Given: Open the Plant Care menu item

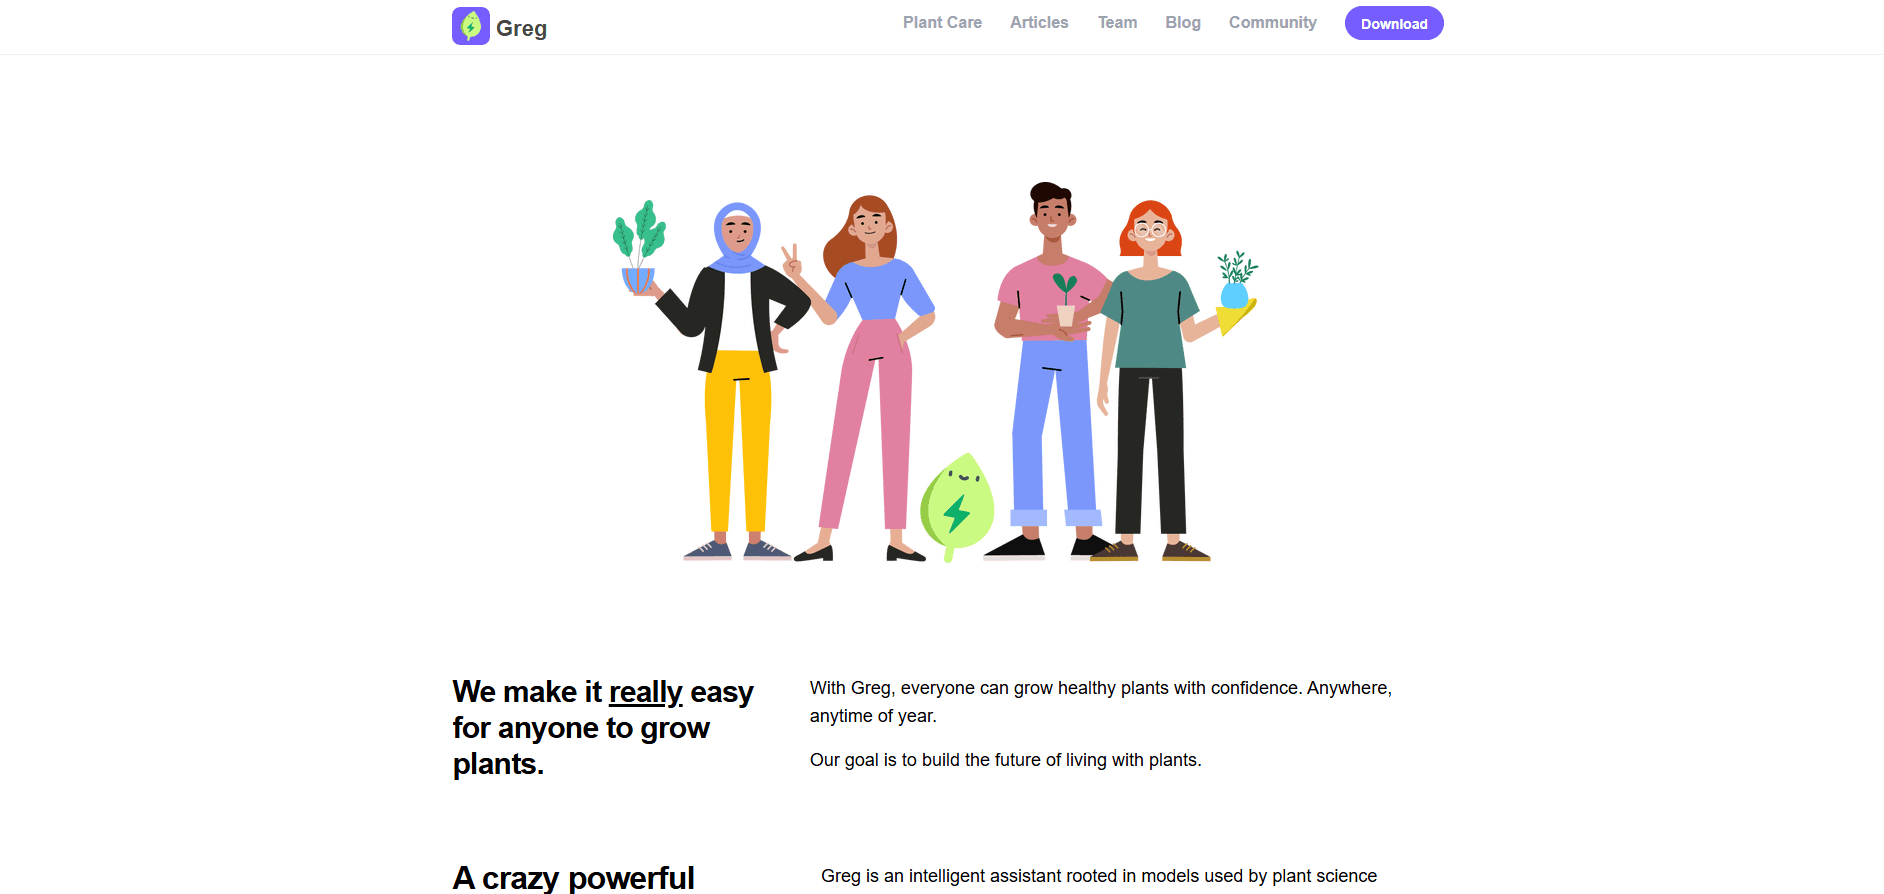Looking at the screenshot, I should pyautogui.click(x=942, y=22).
